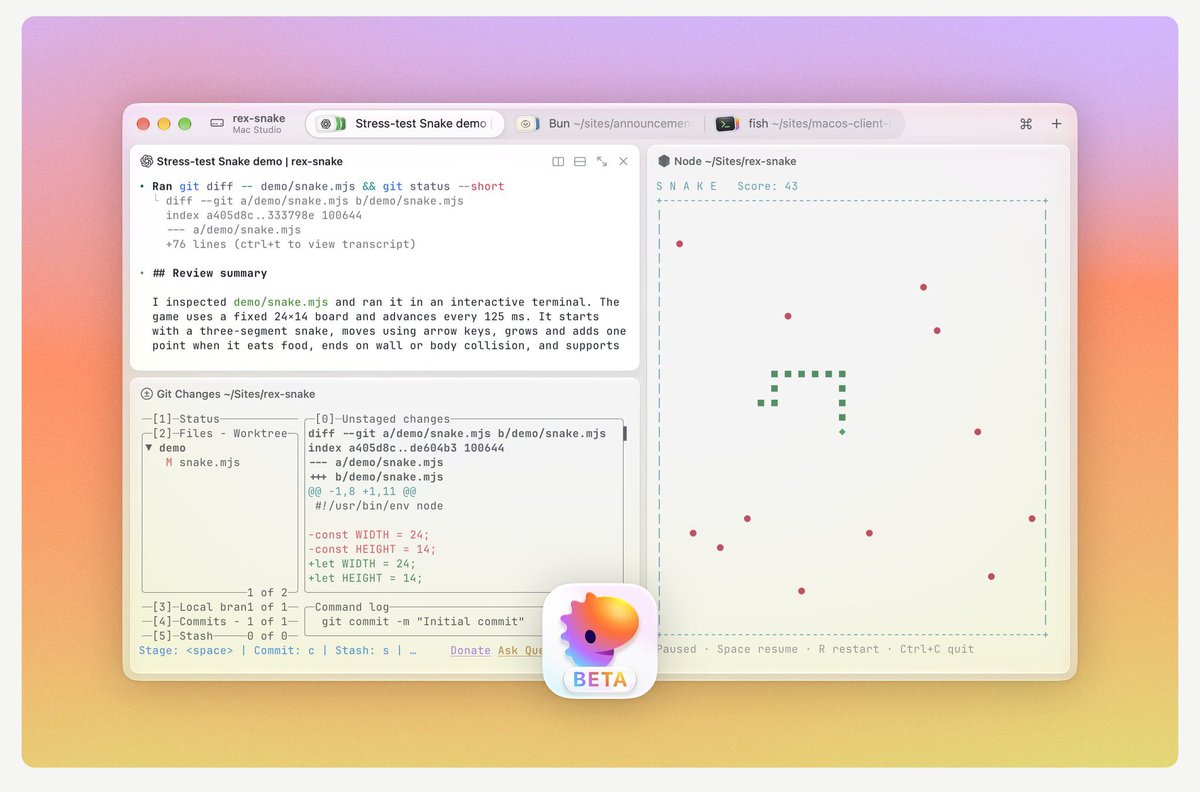Select the [2] Files - Worktree panel heading

[x=220, y=434]
